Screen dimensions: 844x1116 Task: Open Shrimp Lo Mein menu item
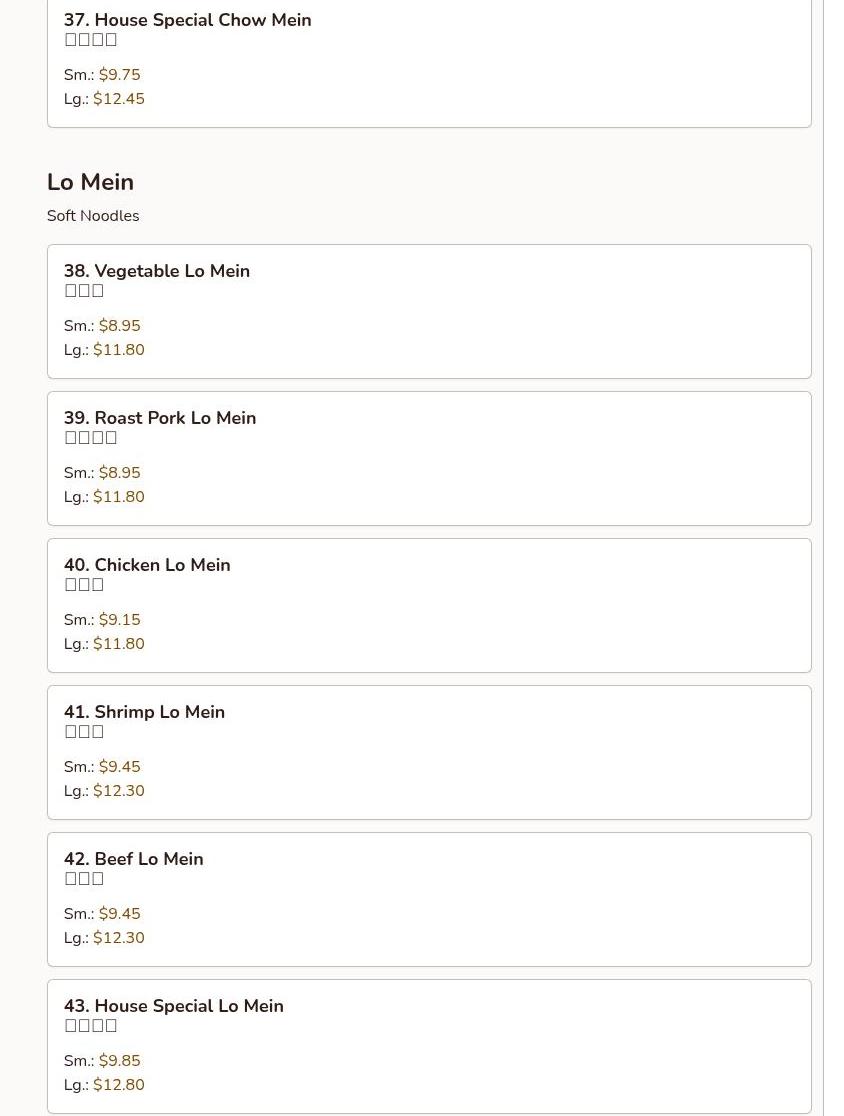click(144, 712)
